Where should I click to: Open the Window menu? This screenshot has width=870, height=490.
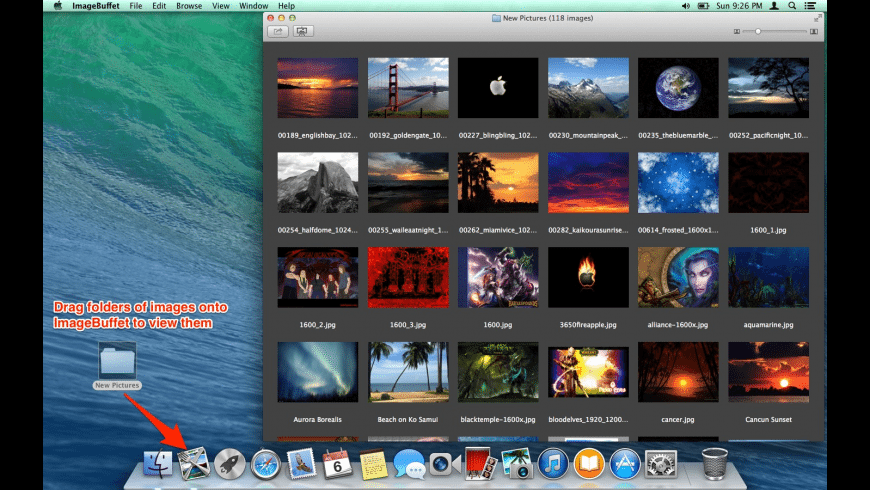click(x=254, y=6)
